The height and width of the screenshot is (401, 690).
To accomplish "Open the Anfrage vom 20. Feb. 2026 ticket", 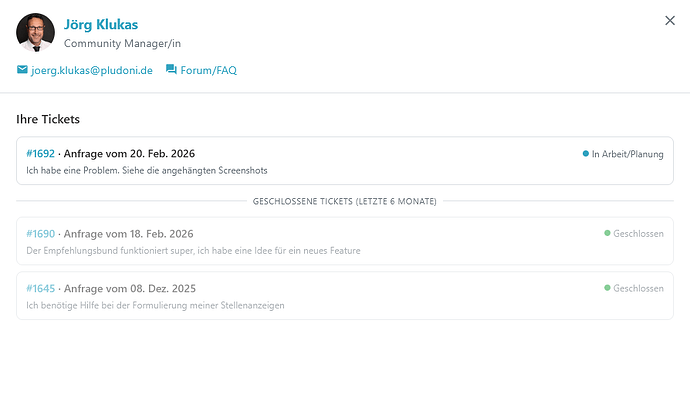I will pyautogui.click(x=129, y=154).
